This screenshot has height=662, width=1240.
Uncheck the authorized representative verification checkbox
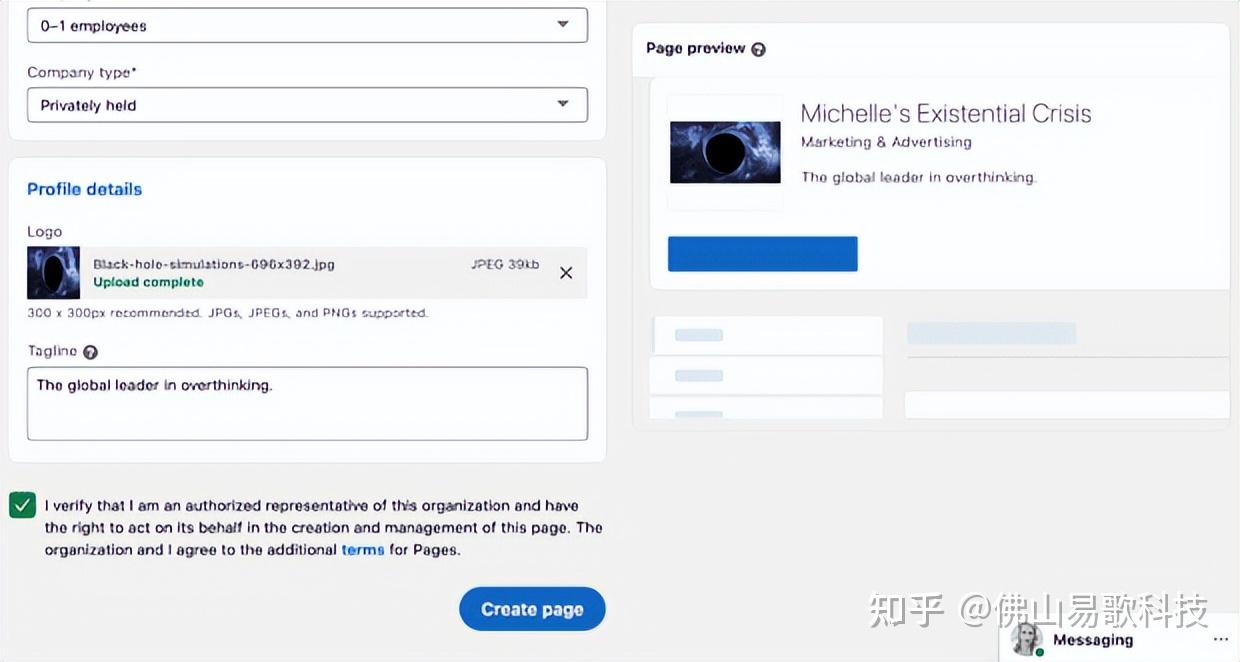22,505
